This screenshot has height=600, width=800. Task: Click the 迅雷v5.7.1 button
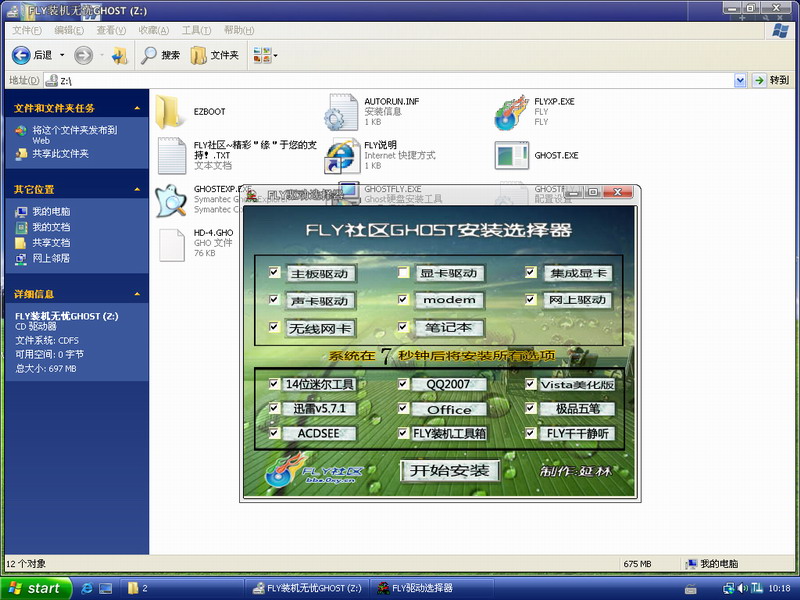click(319, 409)
